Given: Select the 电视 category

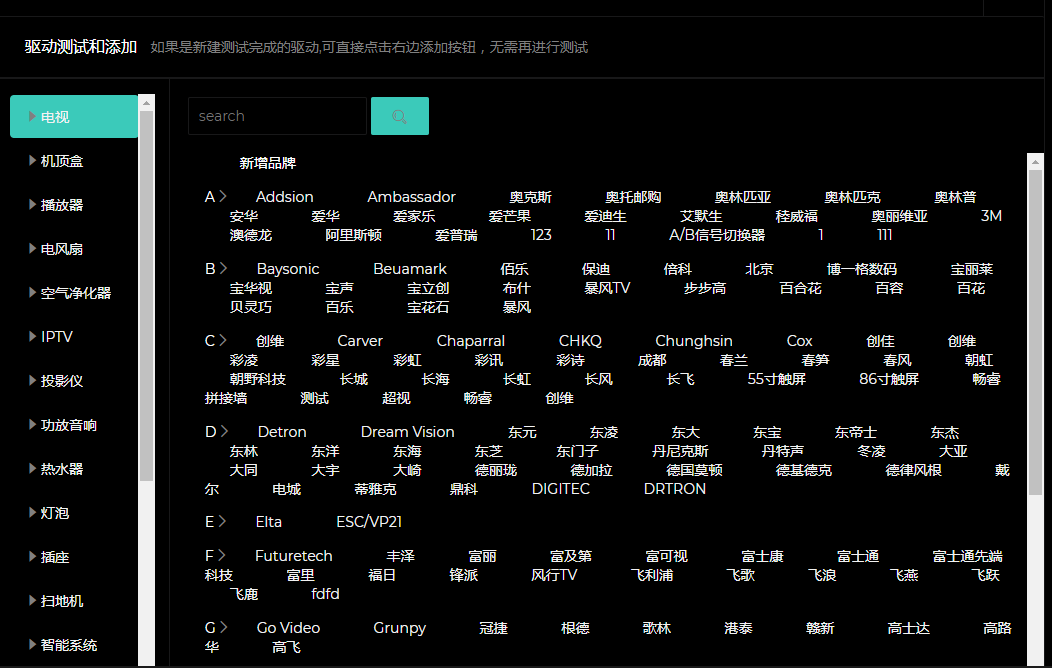Looking at the screenshot, I should coord(74,117).
